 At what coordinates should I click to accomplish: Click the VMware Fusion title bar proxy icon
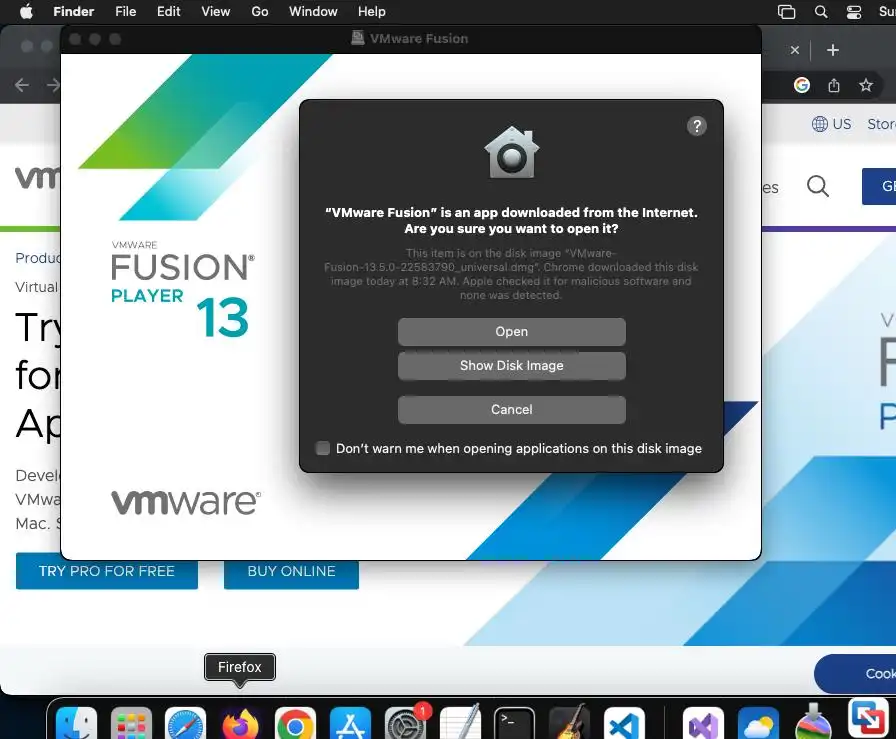click(358, 38)
